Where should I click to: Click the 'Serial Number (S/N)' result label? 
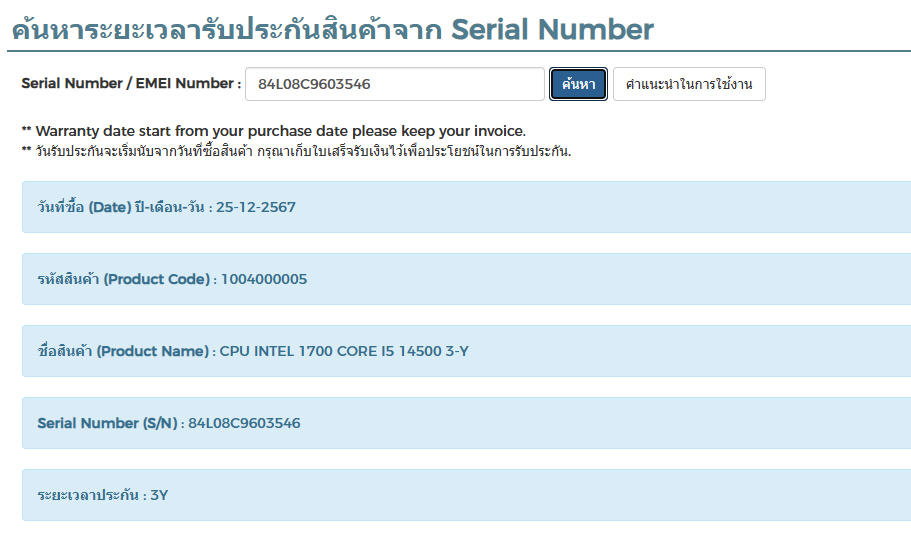[x=108, y=423]
